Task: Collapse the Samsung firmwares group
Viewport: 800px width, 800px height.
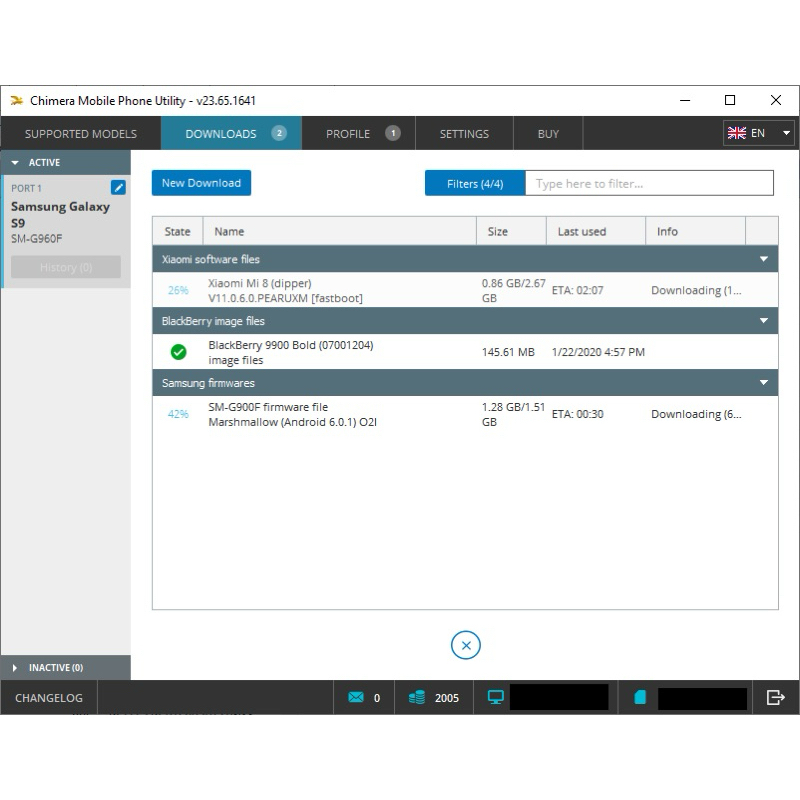Action: coord(764,383)
